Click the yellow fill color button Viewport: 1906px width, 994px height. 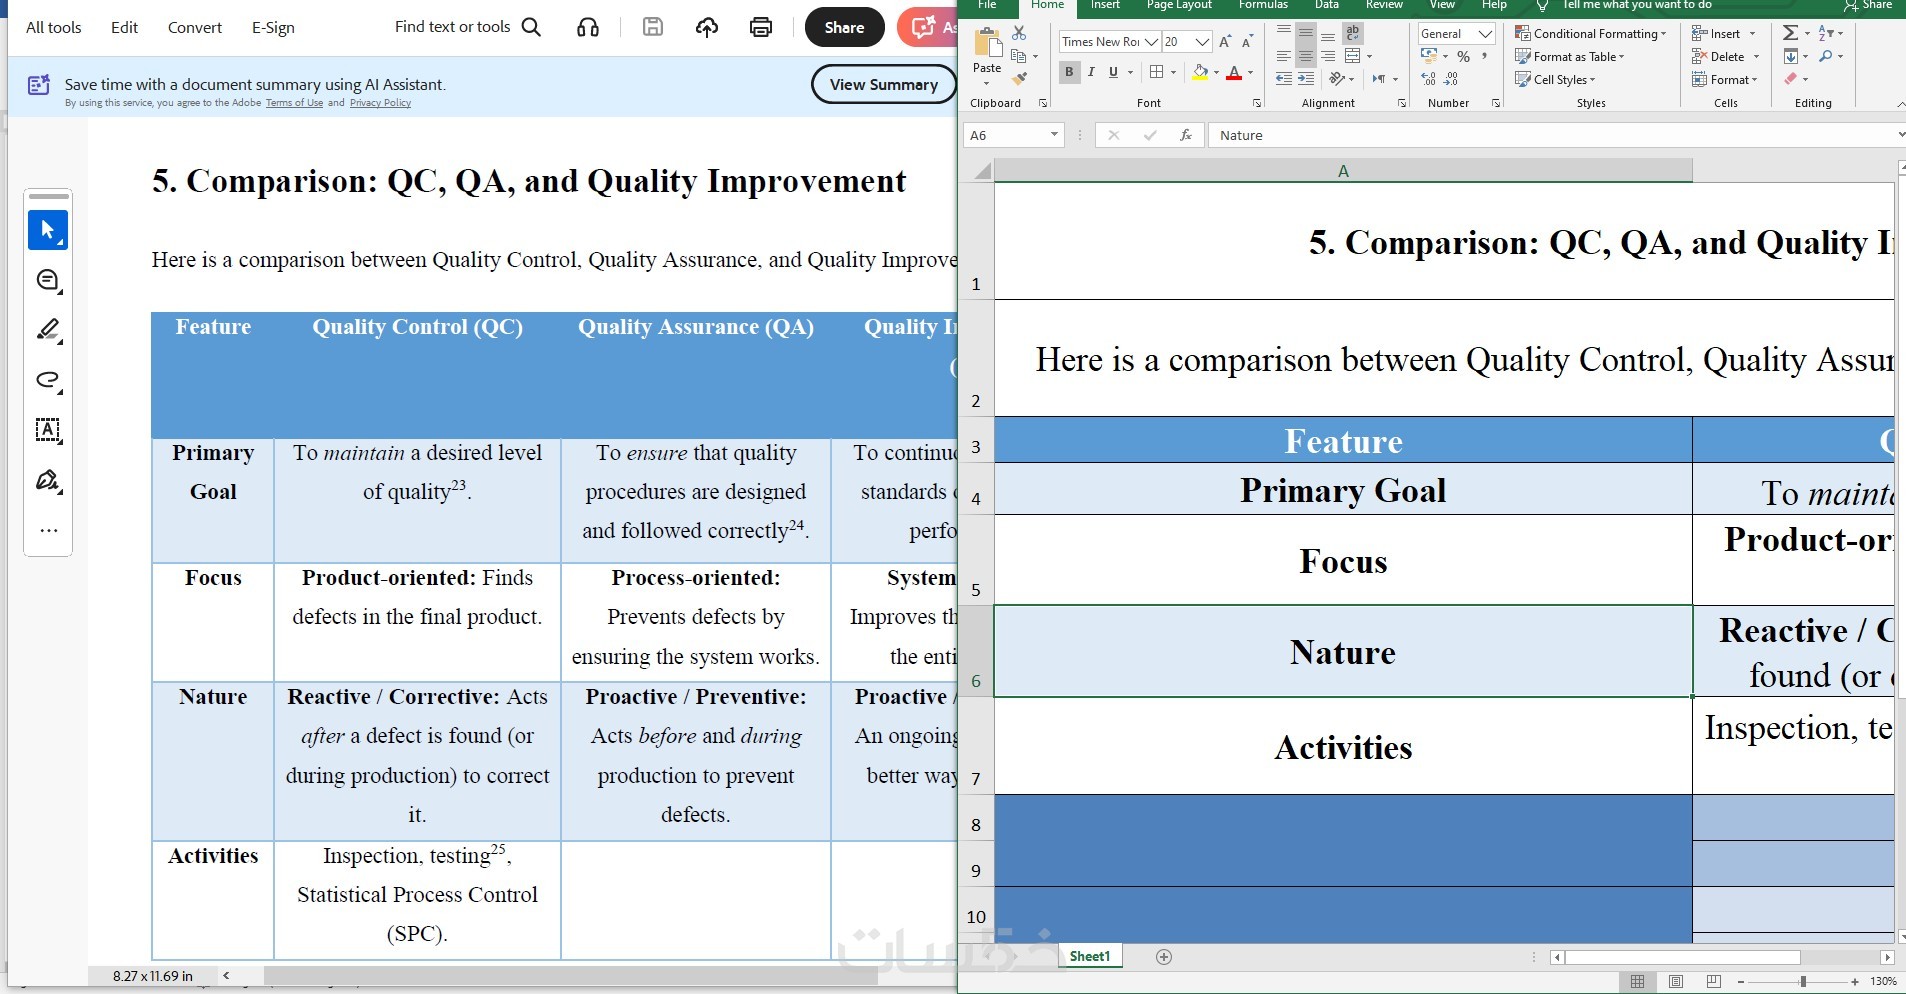coord(1200,72)
